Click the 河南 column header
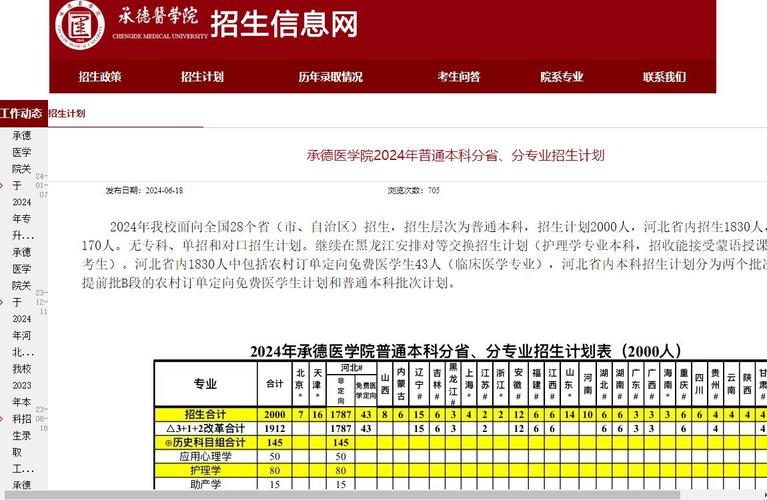Screen dimensions: 767x500 click(x=587, y=384)
